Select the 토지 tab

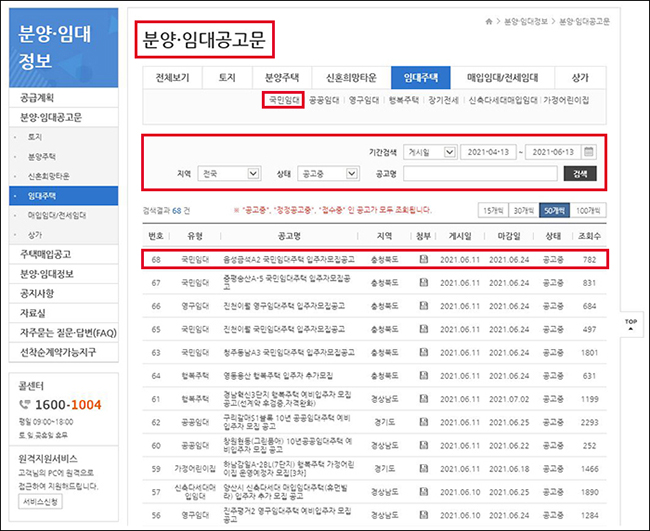227,78
